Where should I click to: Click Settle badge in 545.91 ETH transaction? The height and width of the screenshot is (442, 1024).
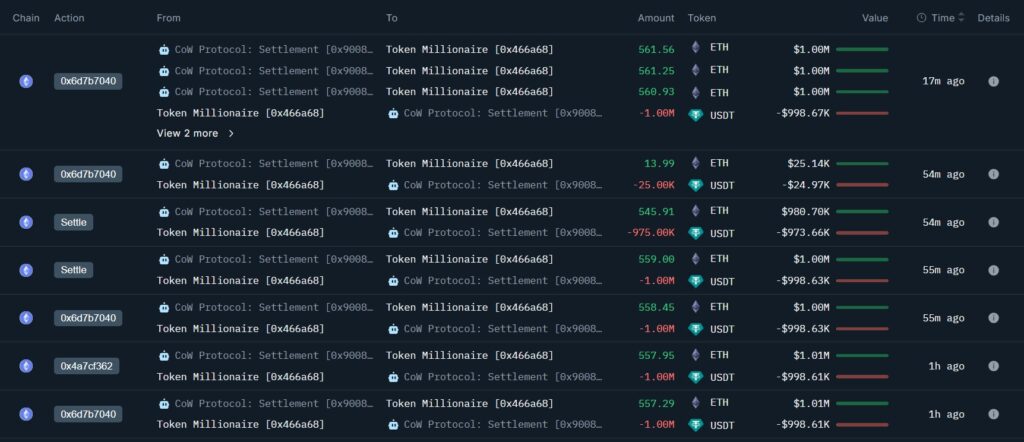(74, 222)
